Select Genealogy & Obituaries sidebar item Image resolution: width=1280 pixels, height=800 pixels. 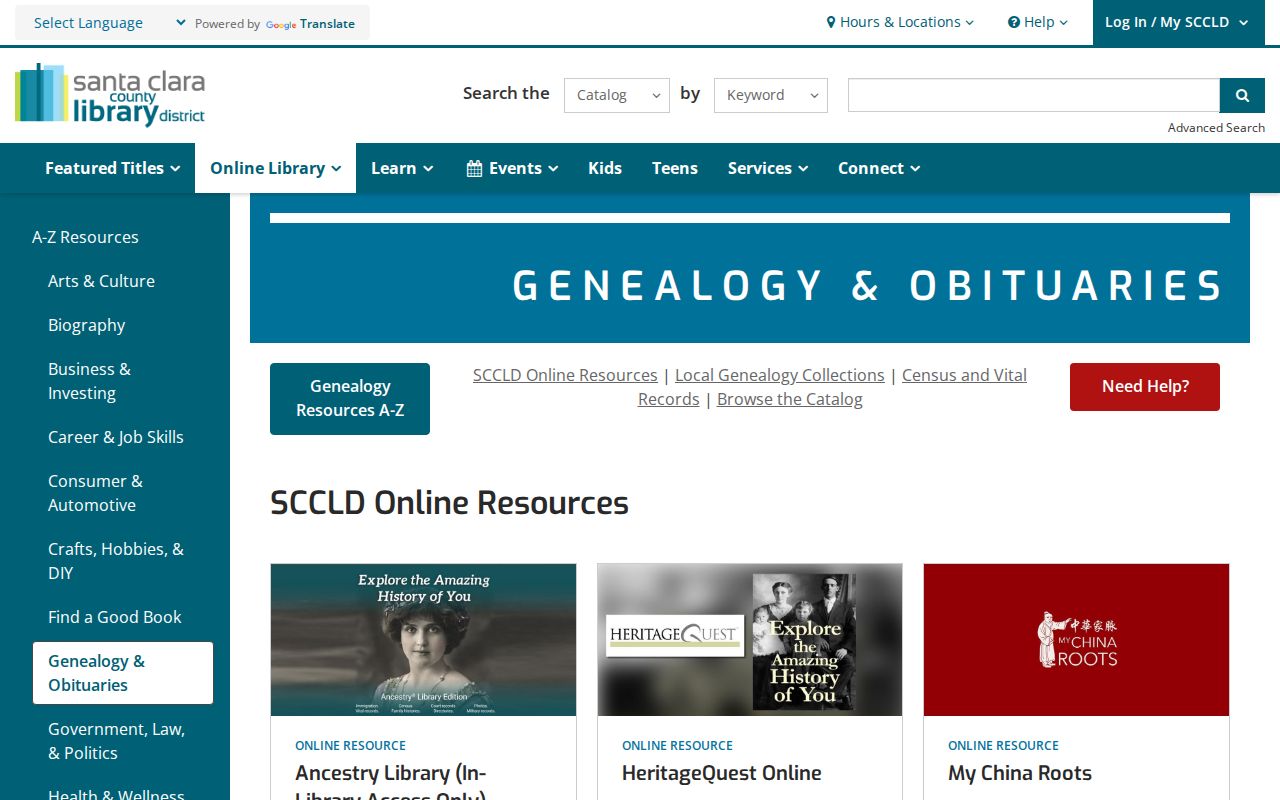(x=123, y=673)
